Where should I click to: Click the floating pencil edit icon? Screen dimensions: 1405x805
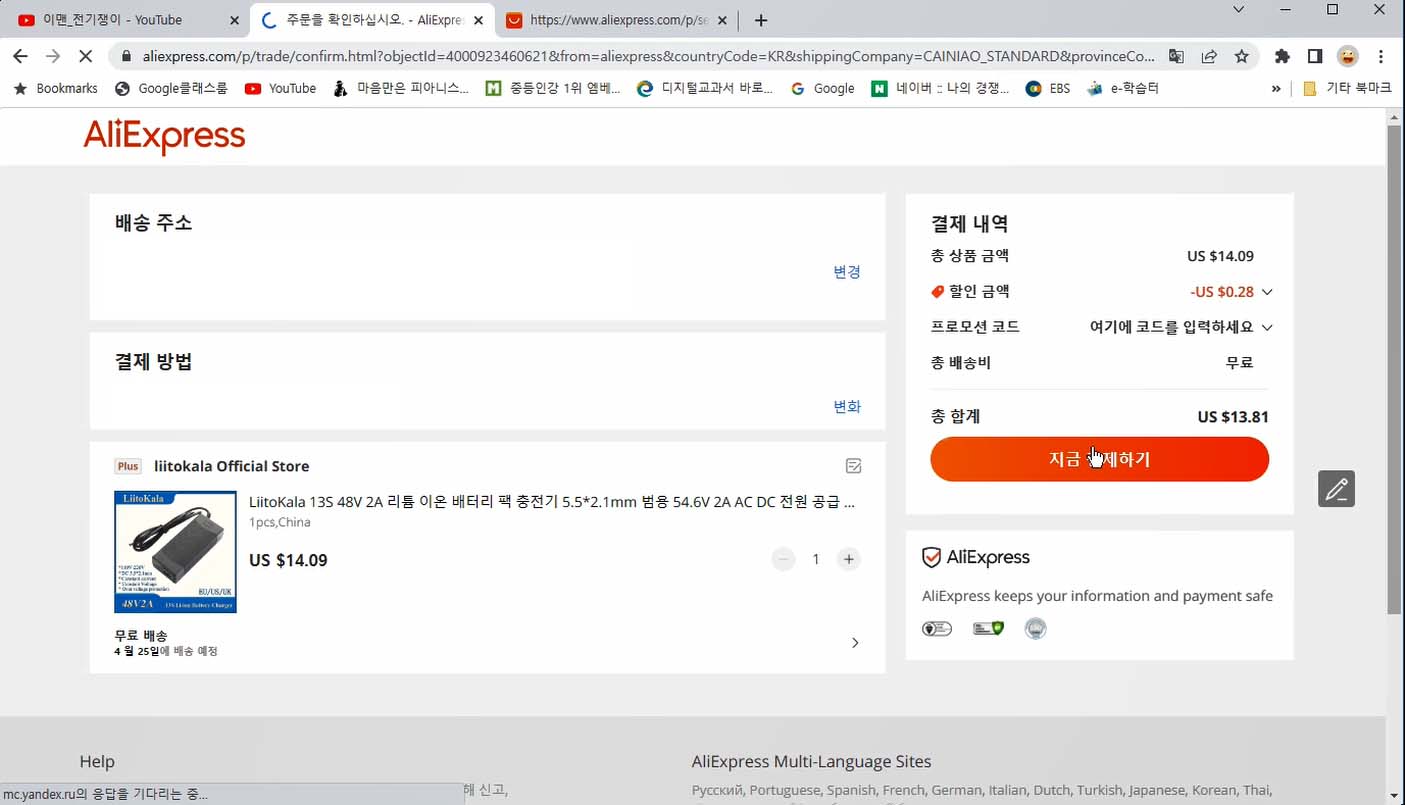1336,489
